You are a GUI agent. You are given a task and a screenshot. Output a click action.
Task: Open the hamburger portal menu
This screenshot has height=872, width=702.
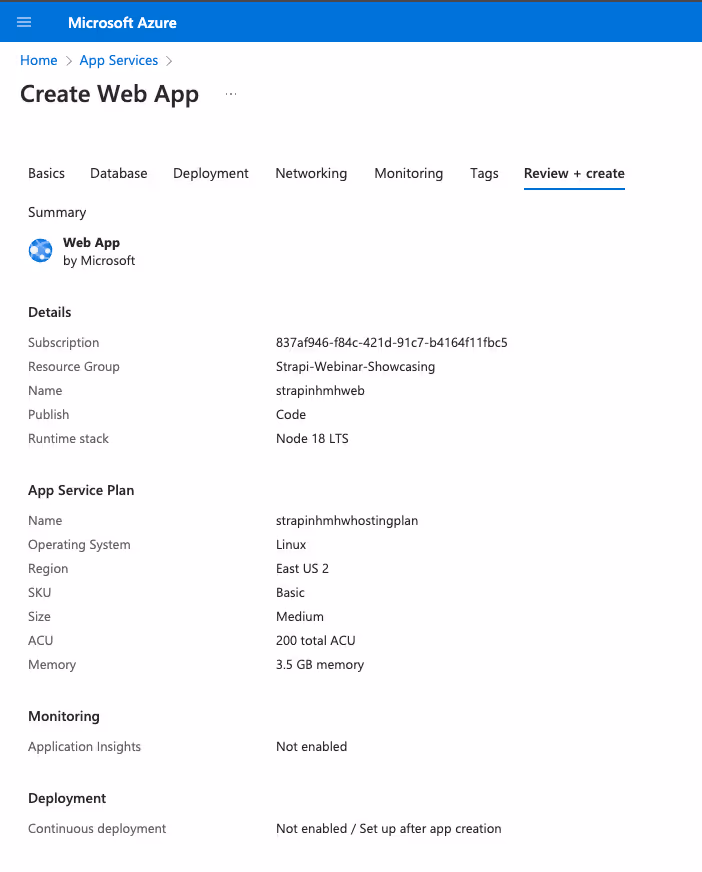click(24, 22)
